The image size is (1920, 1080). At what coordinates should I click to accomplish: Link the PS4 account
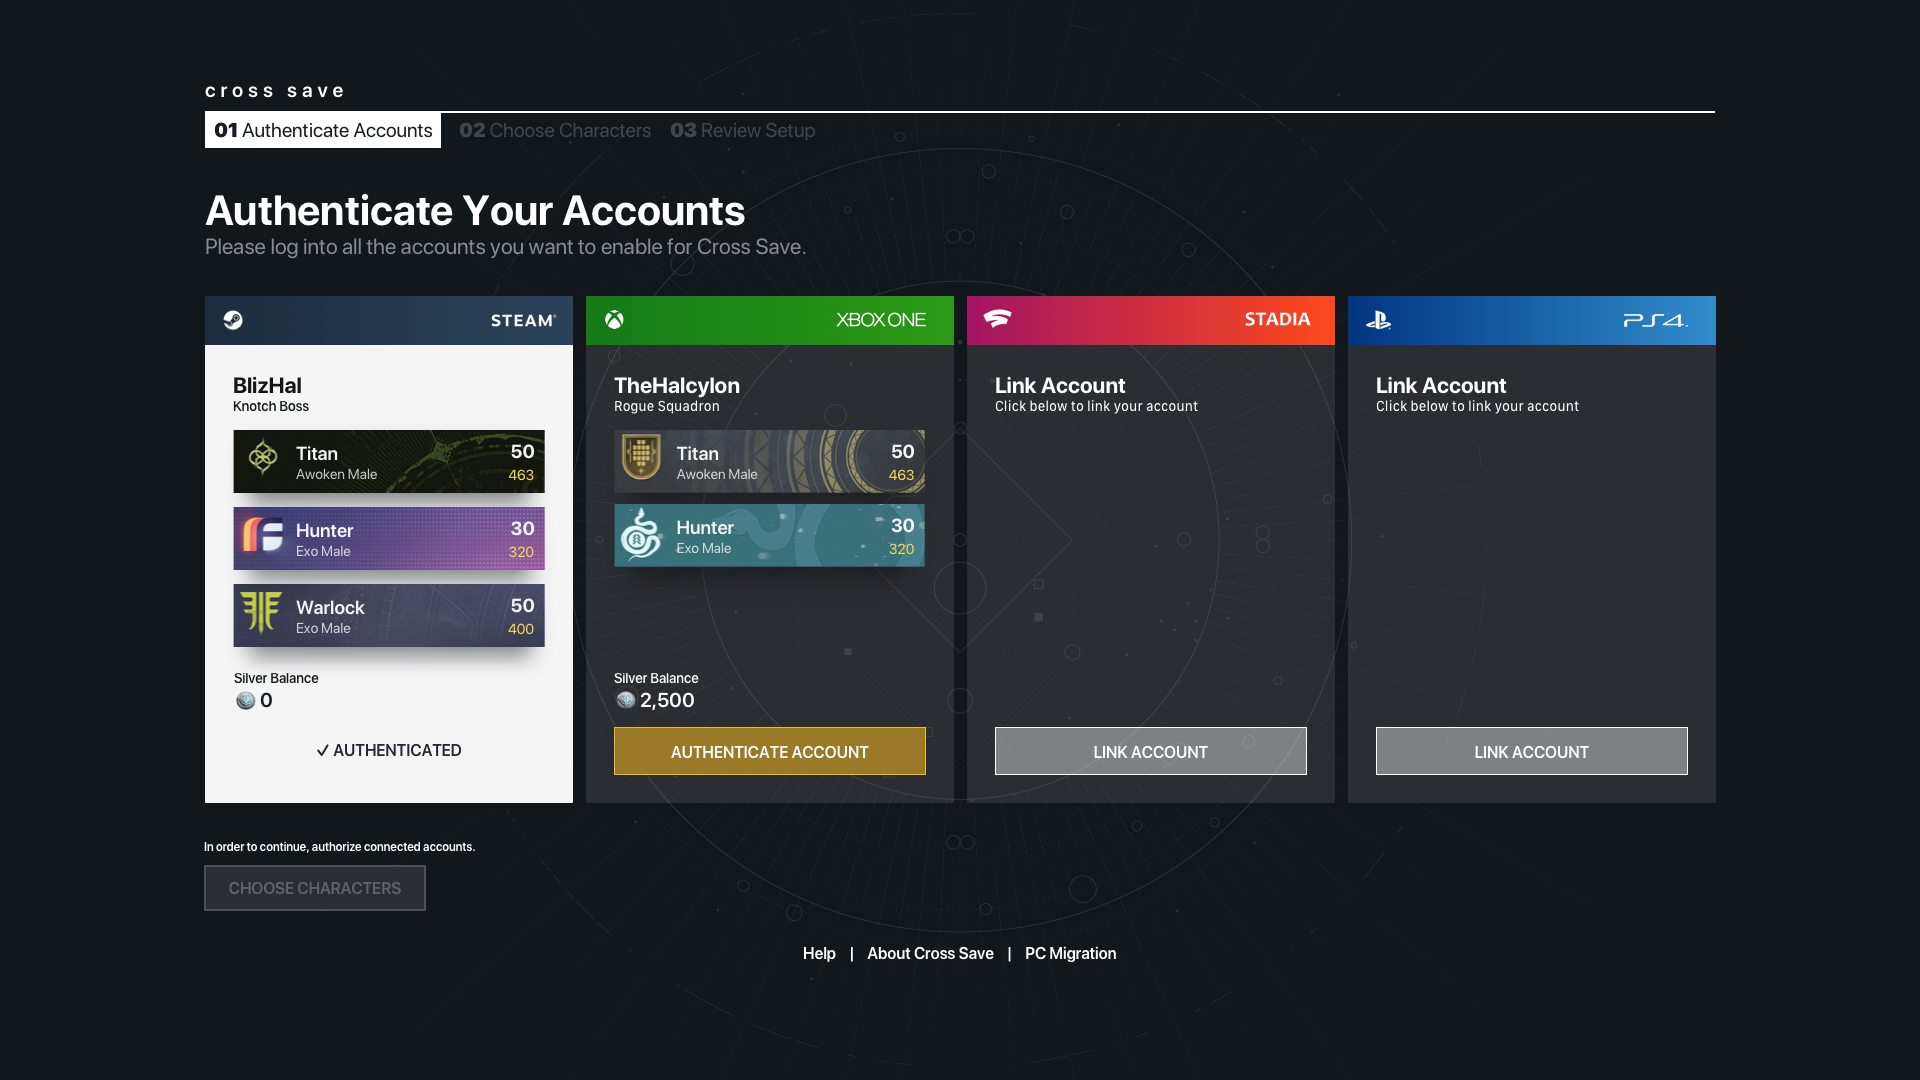(1532, 751)
